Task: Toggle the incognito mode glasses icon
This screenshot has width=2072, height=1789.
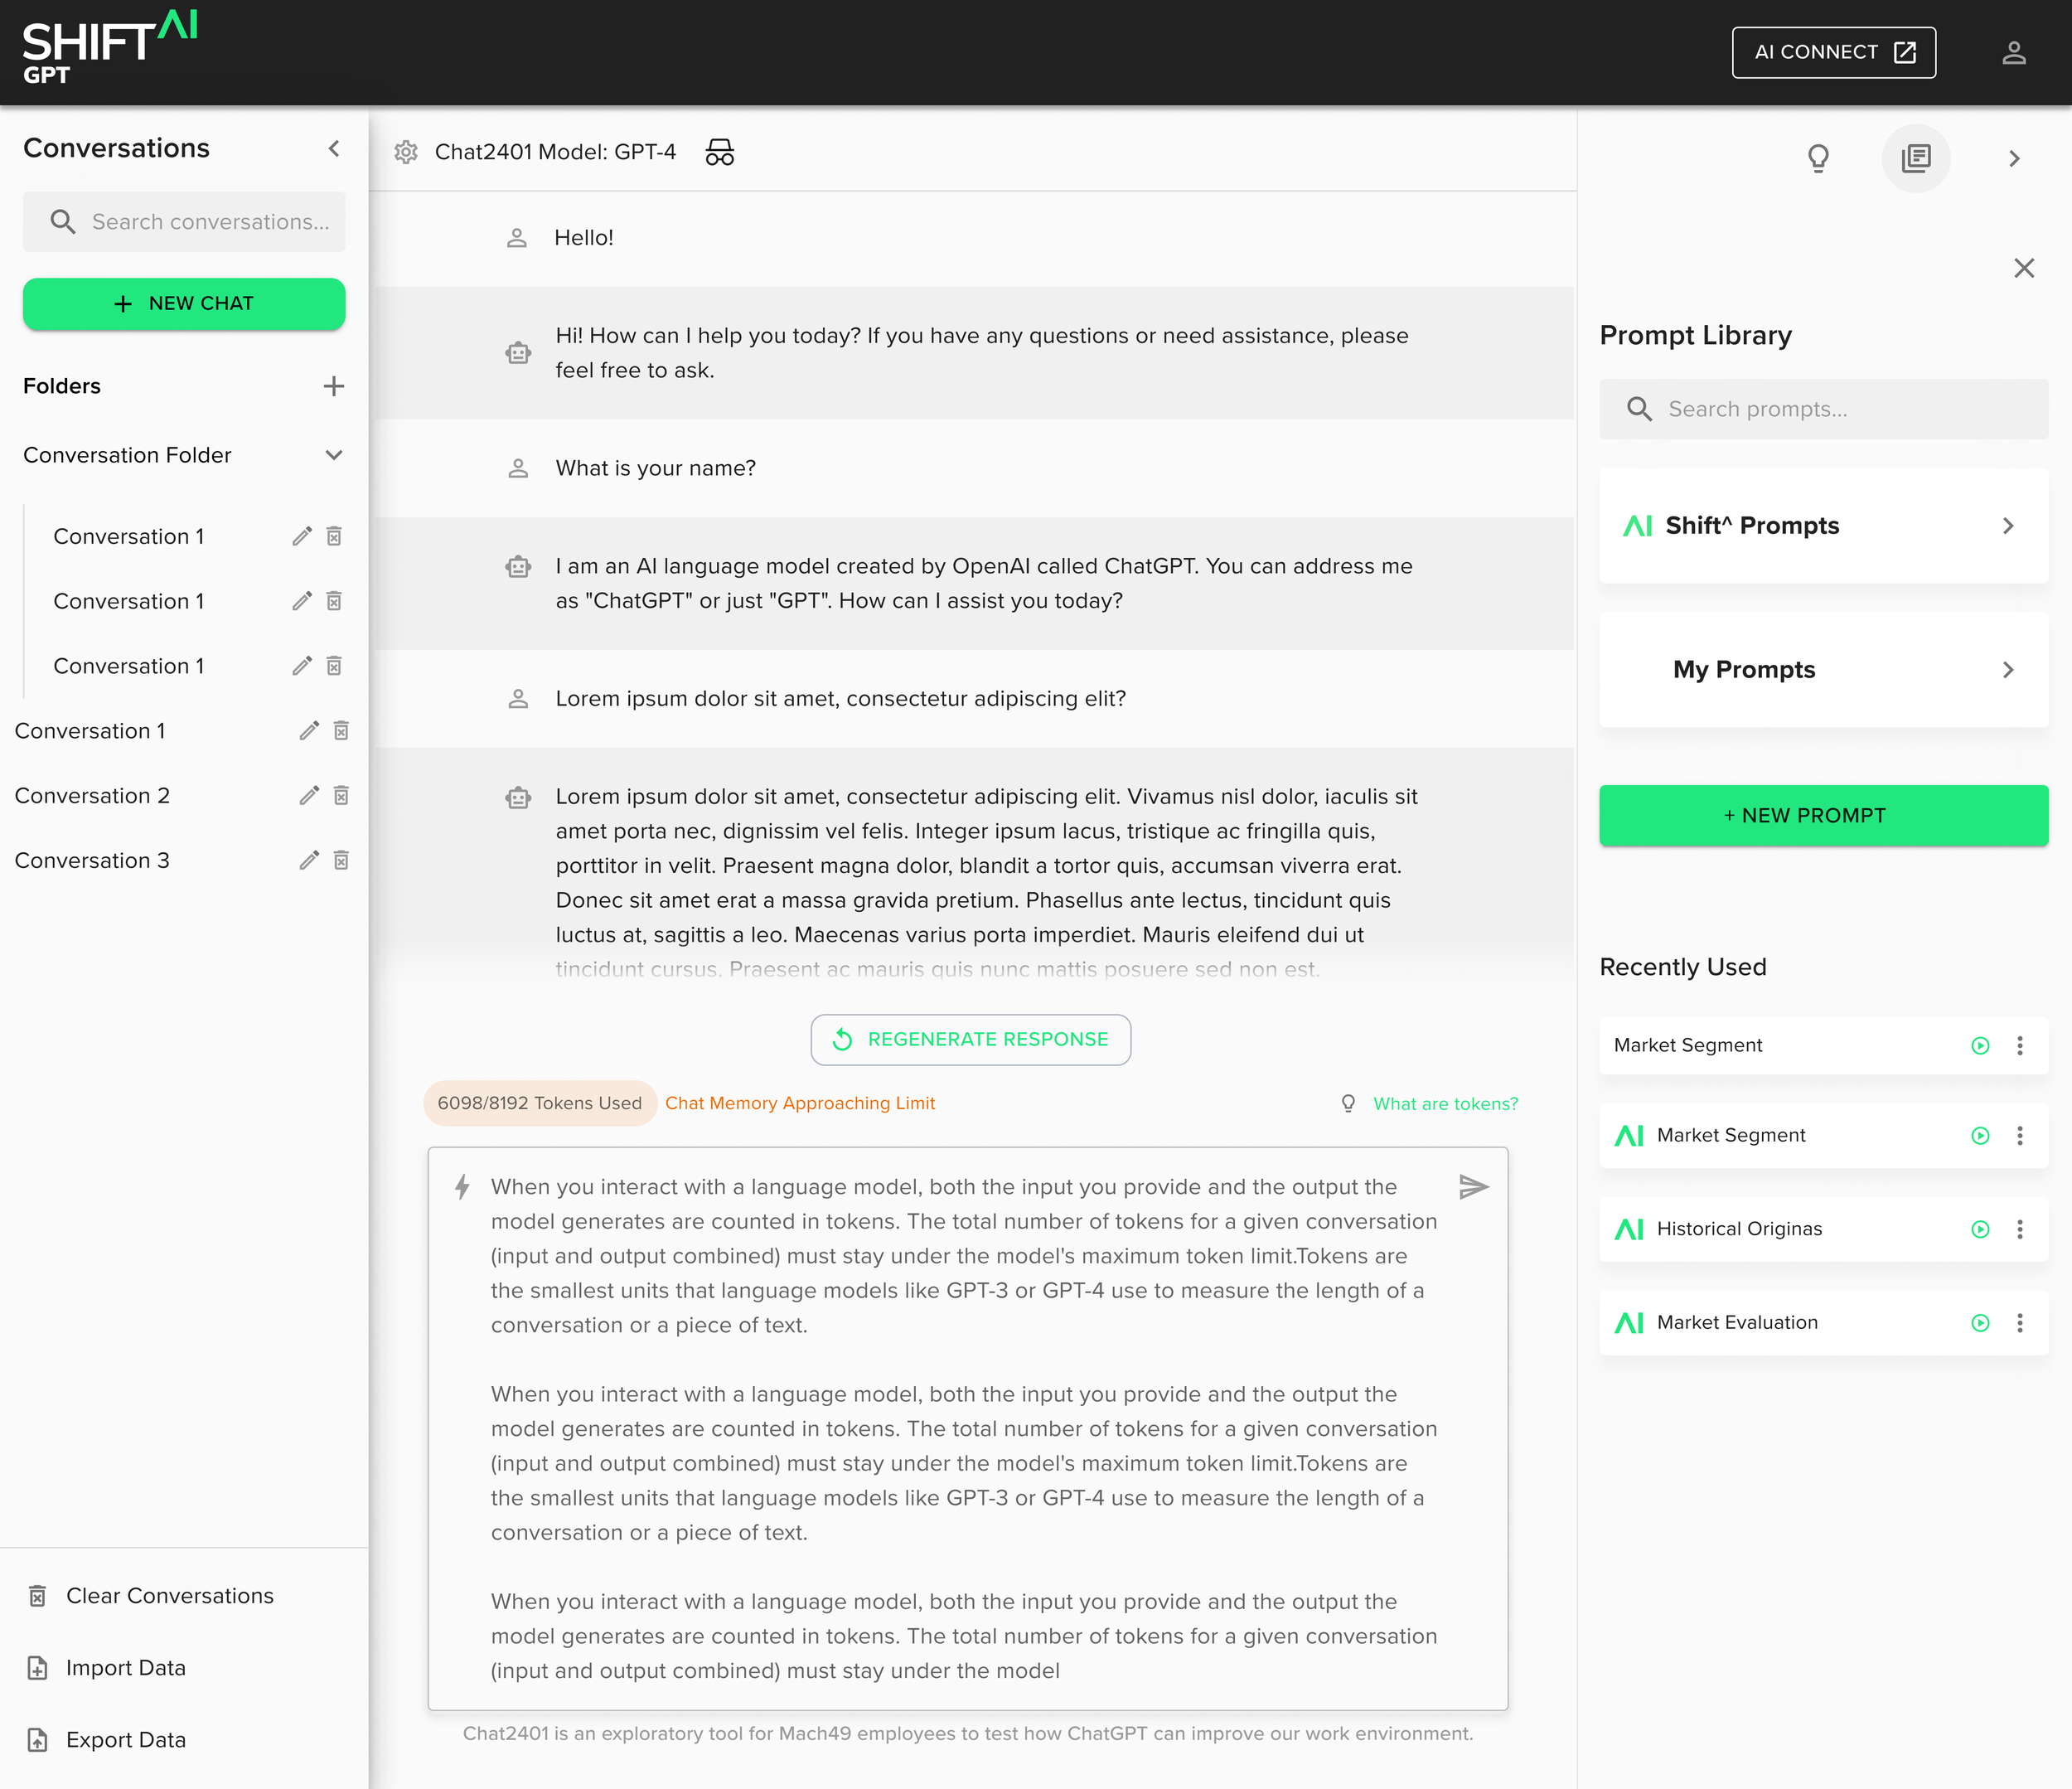Action: pyautogui.click(x=719, y=152)
